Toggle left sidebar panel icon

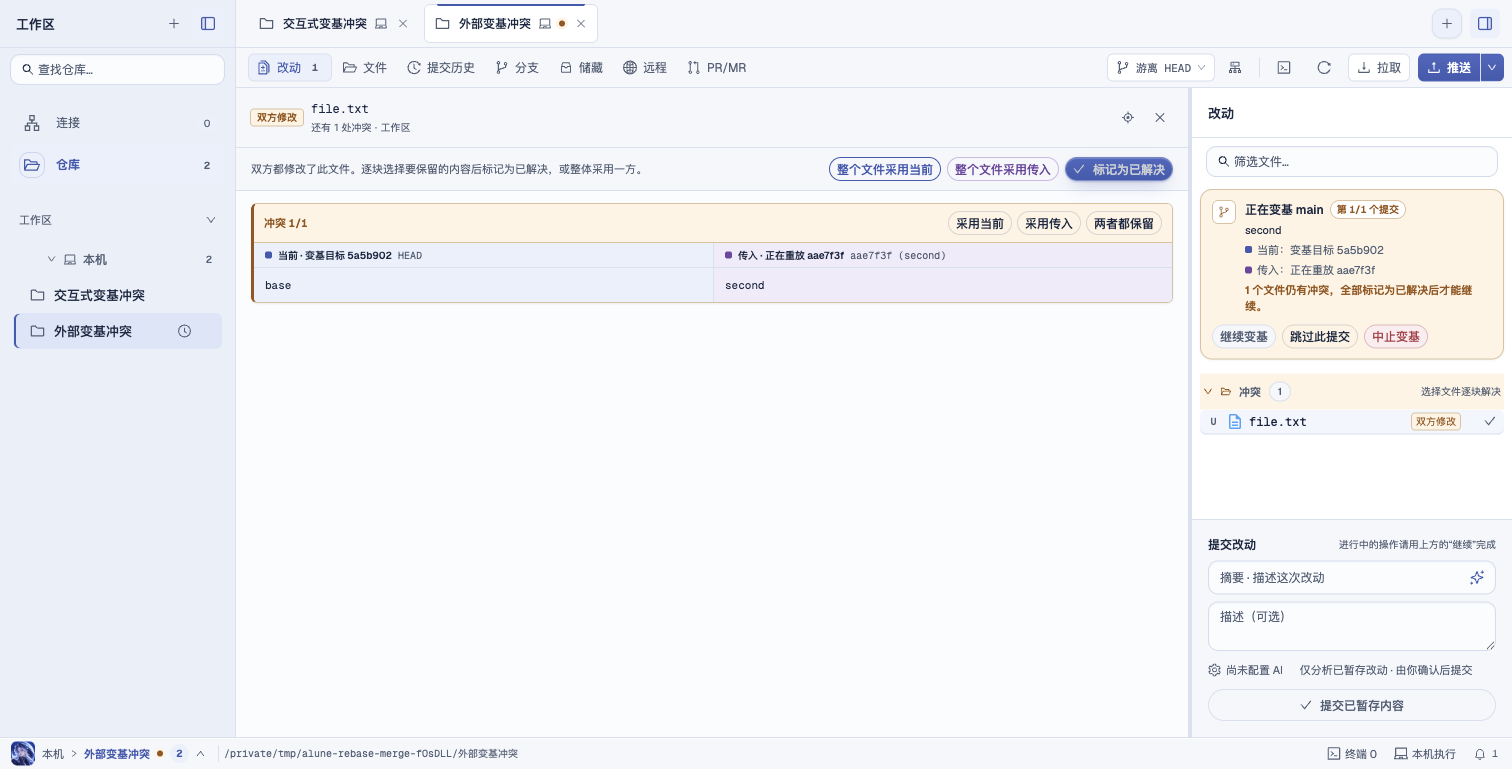(208, 23)
